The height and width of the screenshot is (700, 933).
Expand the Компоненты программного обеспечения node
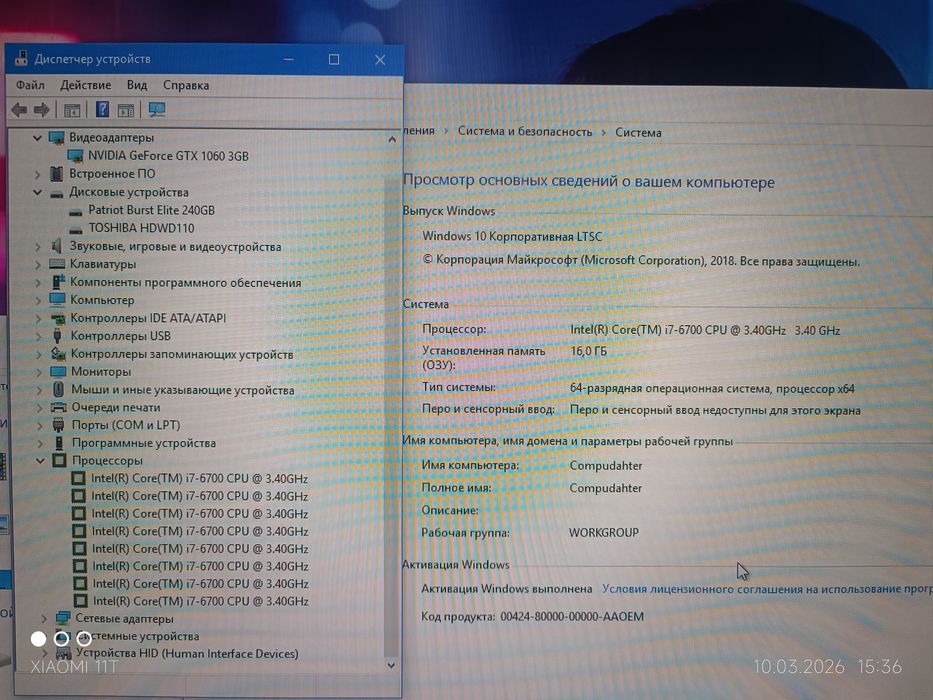(38, 283)
